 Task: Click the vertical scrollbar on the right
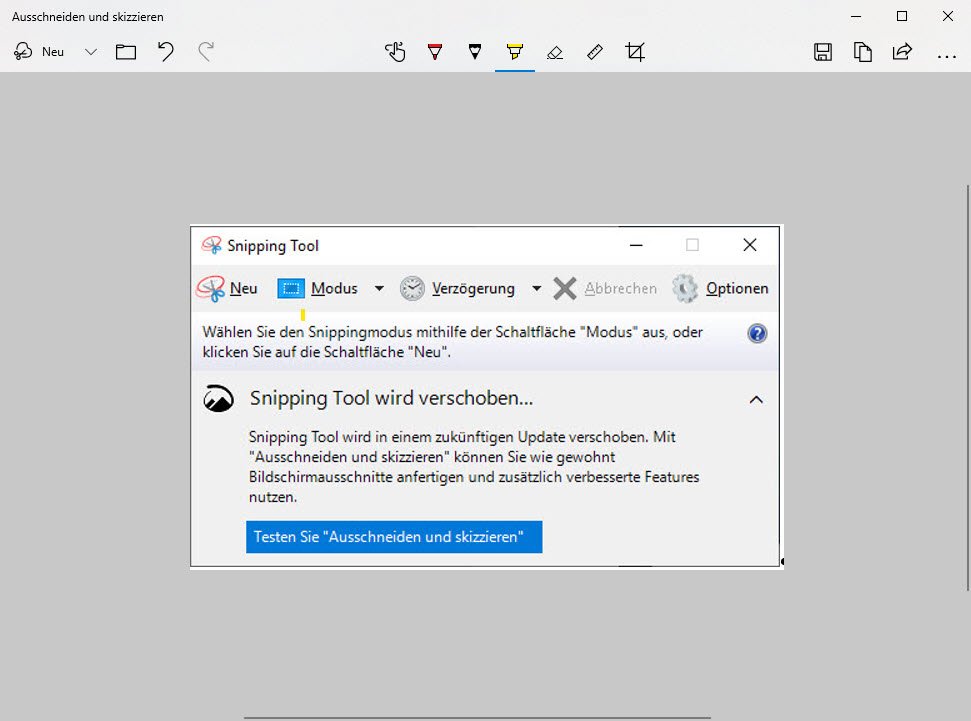(968, 388)
